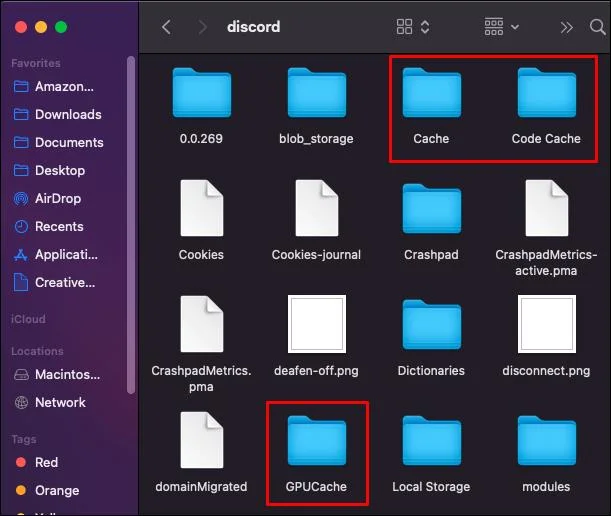Click the sidebar scrollbar

click(131, 225)
